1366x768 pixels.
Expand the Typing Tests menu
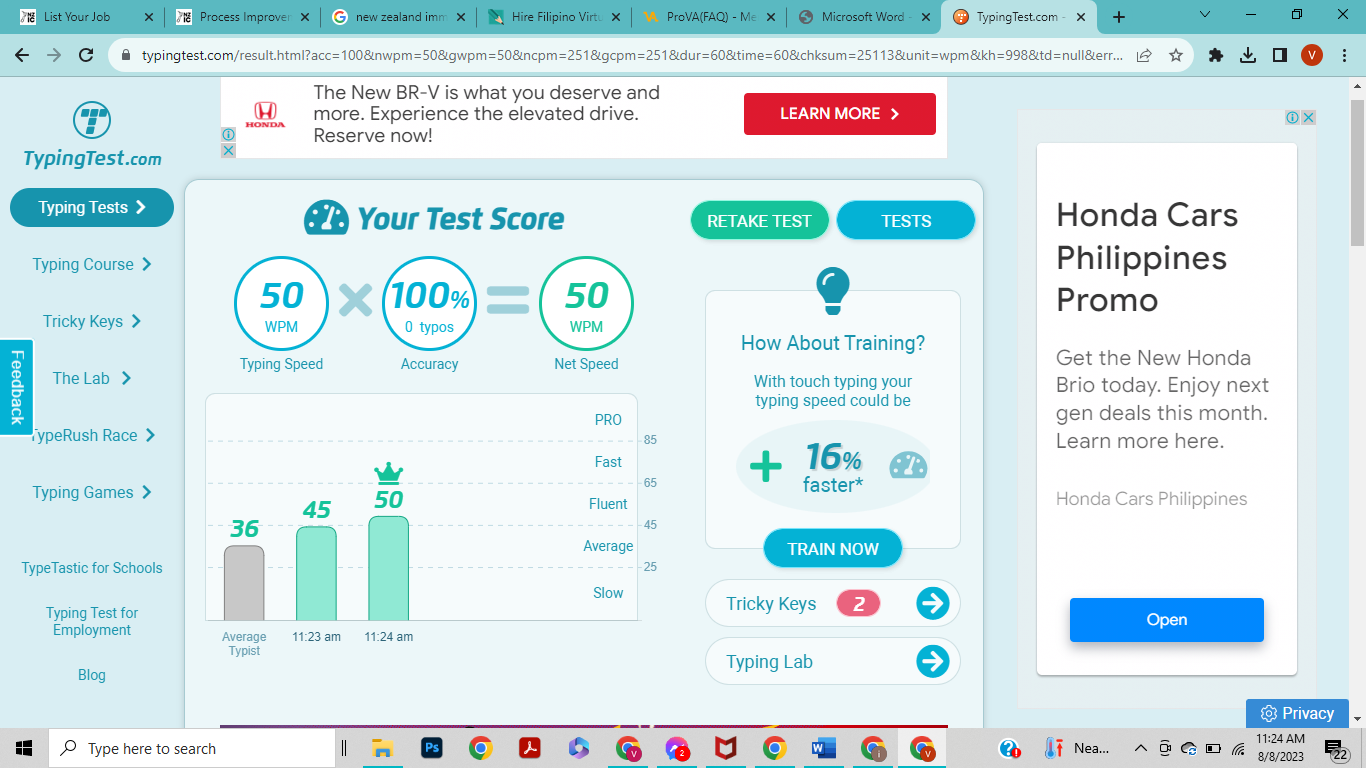tap(92, 207)
